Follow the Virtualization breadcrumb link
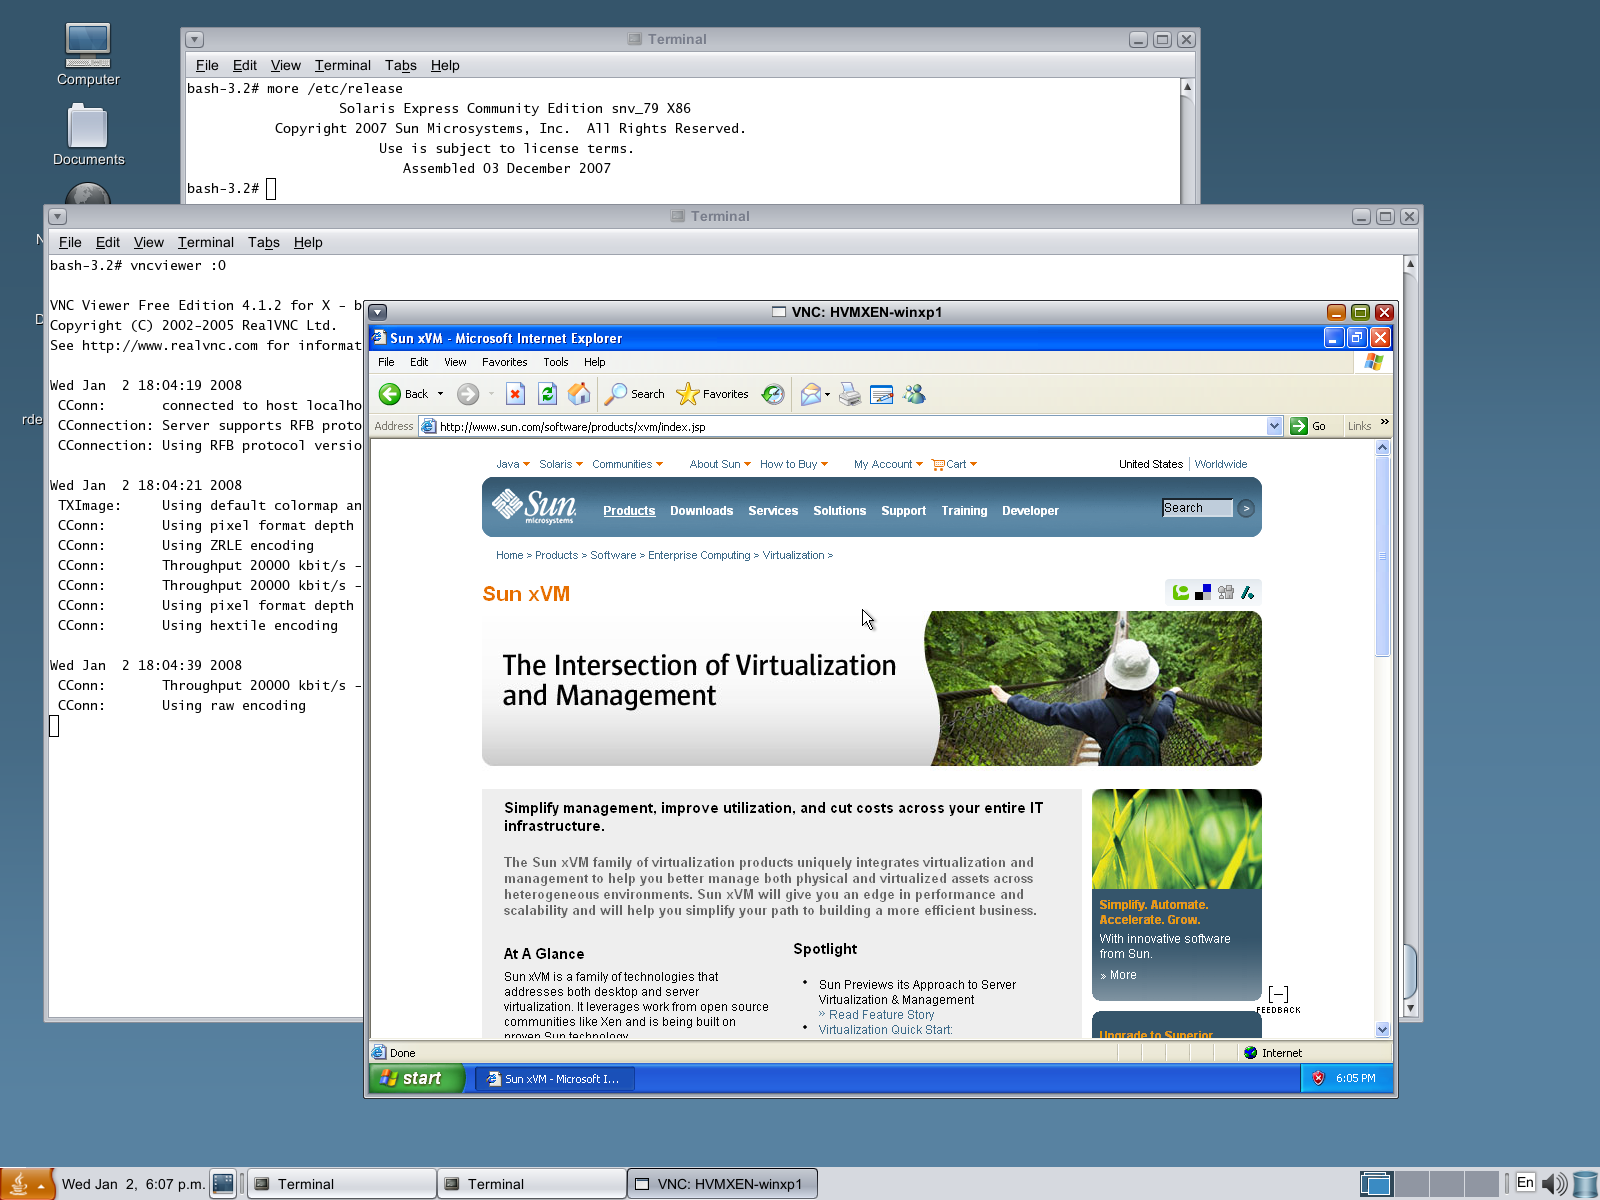 click(x=793, y=555)
